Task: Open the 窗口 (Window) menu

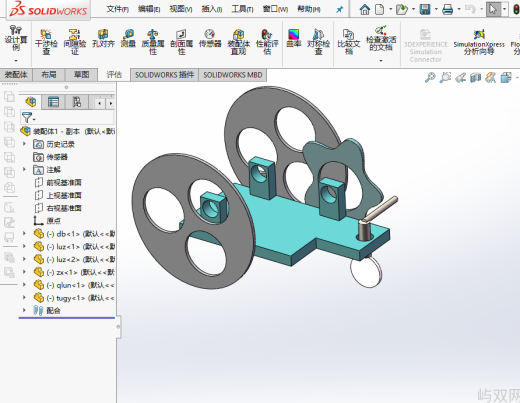Action: point(275,9)
